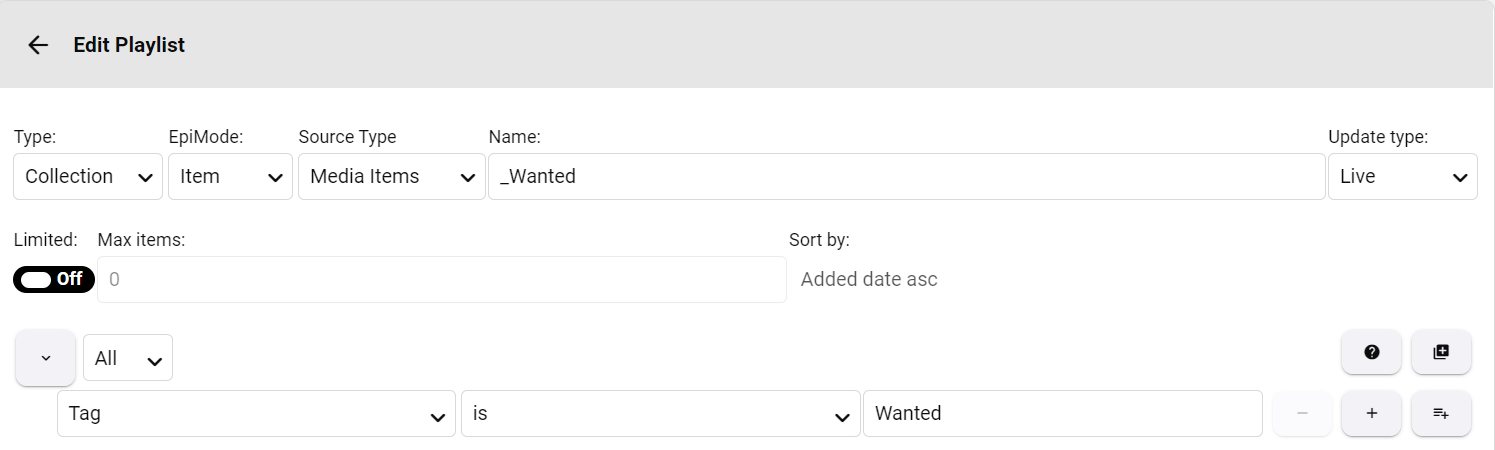
Task: Add a rule with the plus icon
Action: [x=1371, y=413]
